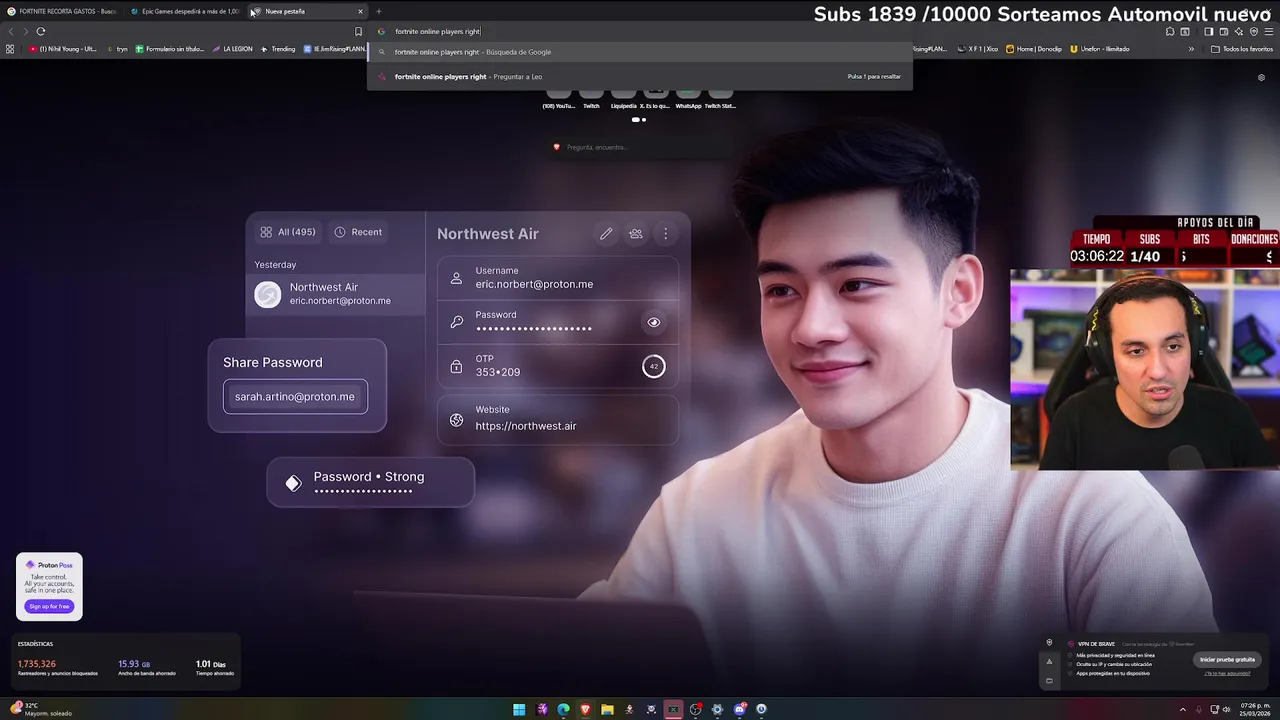Open X F 1 | Xico bookmark

(x=978, y=48)
